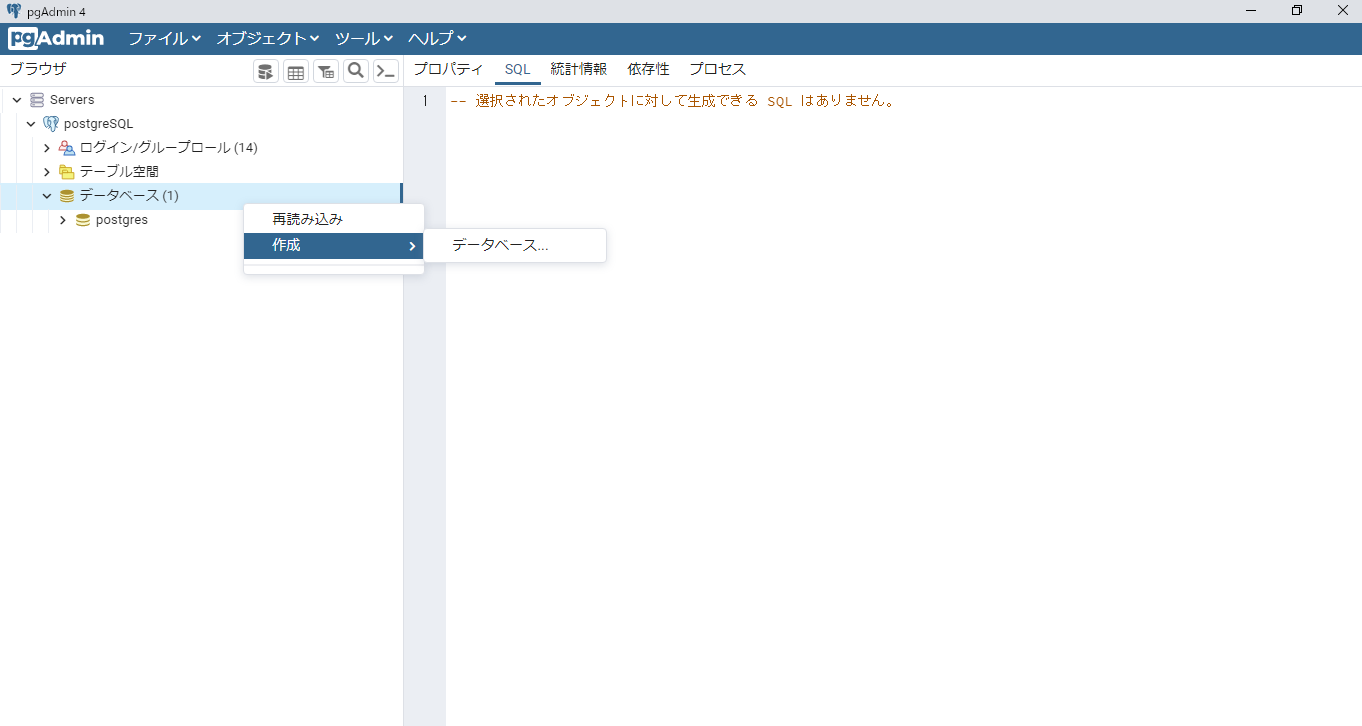Collapse the postgreSQL server node
The height and width of the screenshot is (726, 1362).
click(31, 124)
